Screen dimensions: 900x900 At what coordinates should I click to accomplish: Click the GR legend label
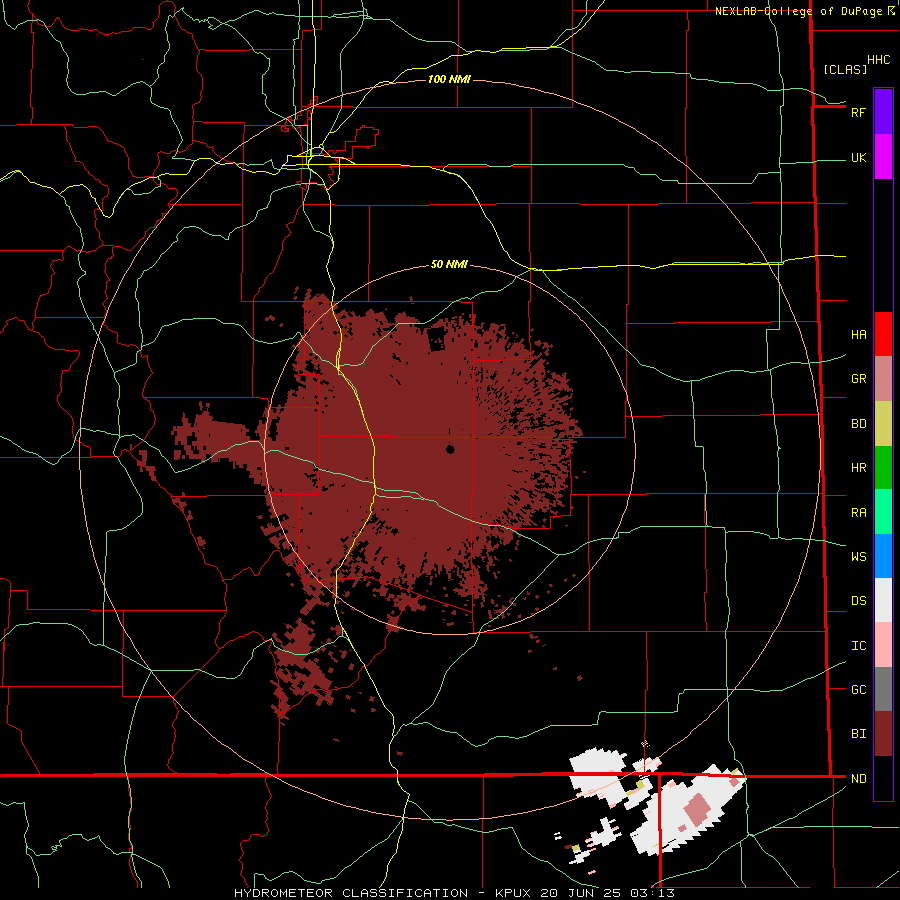click(859, 379)
